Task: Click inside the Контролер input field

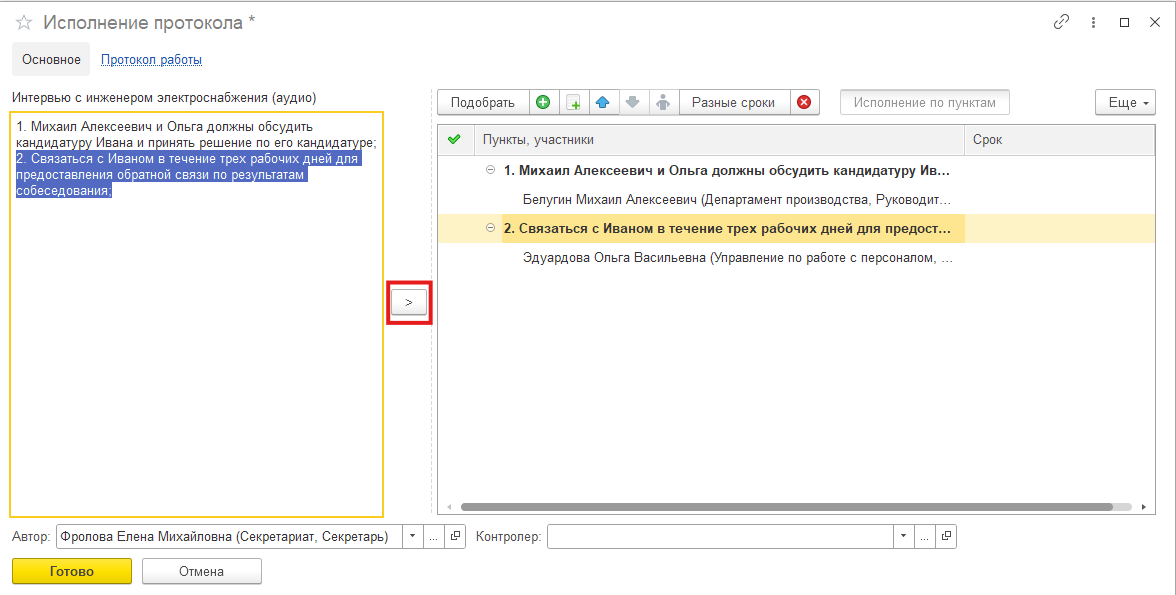Action: [720, 536]
